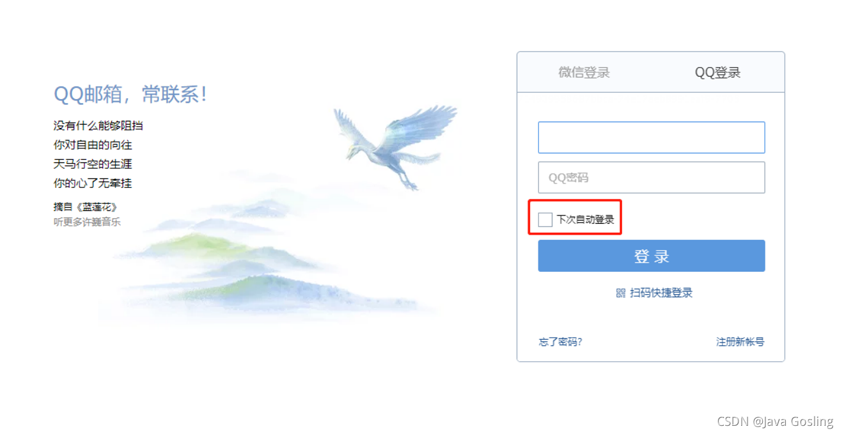Click into the QQ密码 password field

click(651, 177)
